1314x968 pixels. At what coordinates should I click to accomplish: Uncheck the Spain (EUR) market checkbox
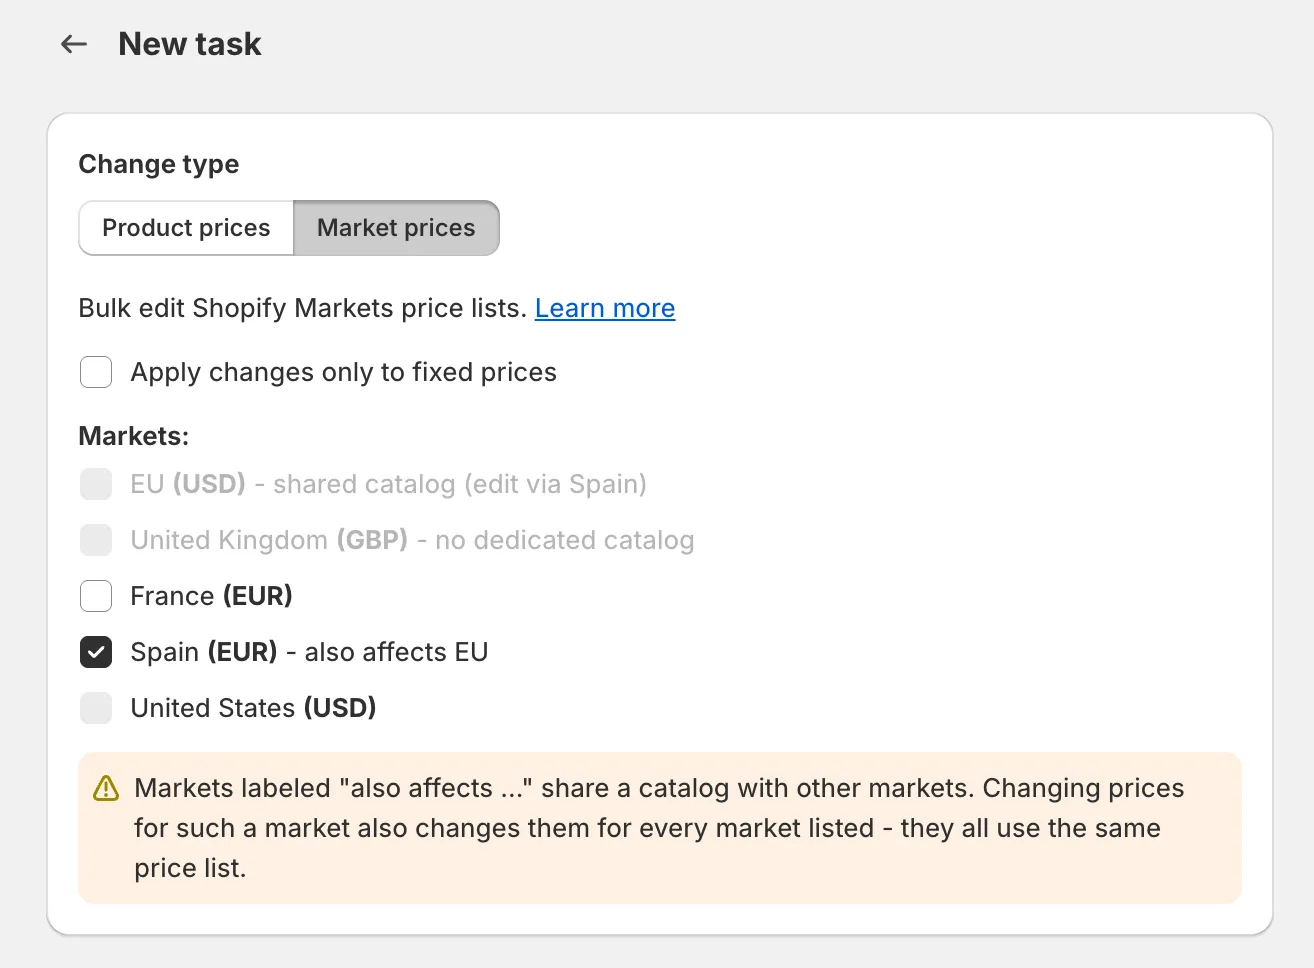point(96,652)
